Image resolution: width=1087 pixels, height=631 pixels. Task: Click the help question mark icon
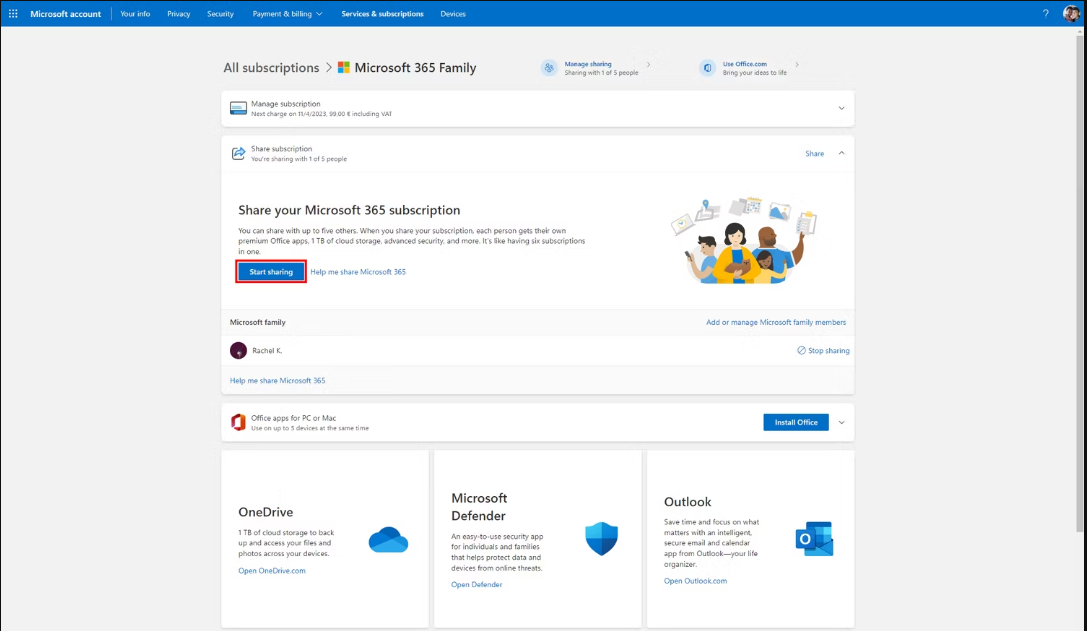pos(1046,14)
